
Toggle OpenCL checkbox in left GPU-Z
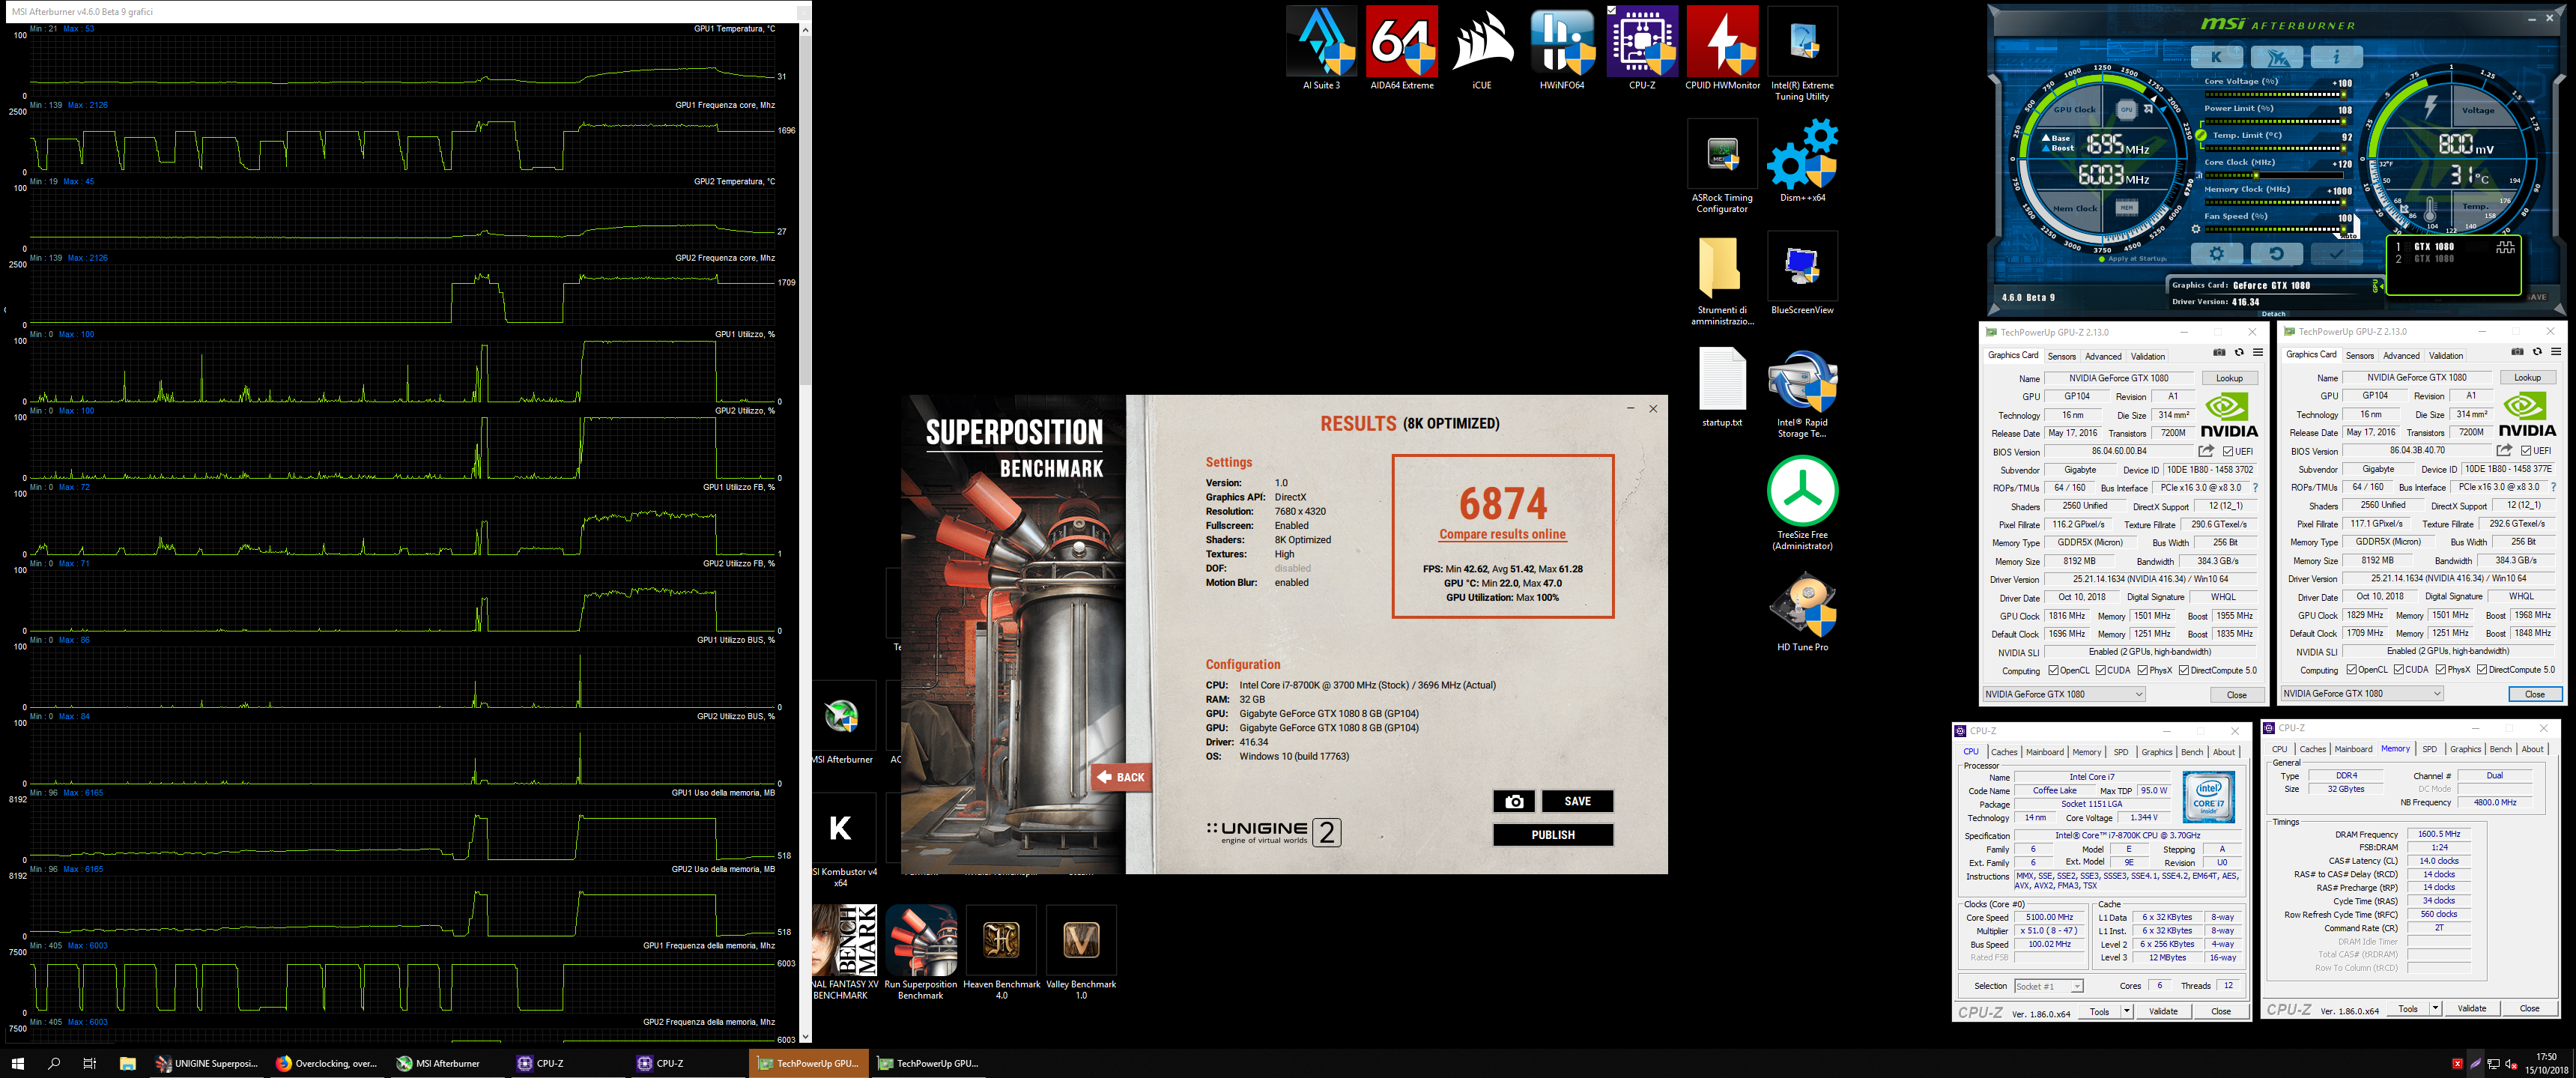(x=2053, y=670)
